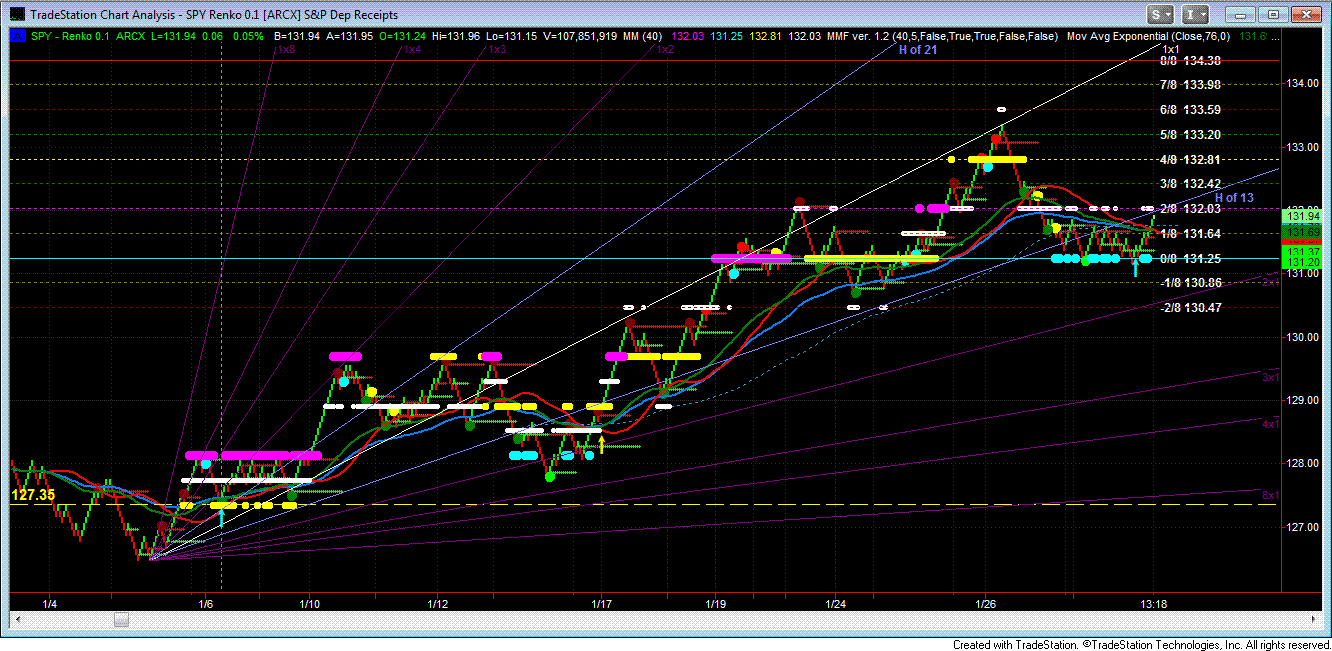Click the 13:18 time on time axis
Screen dimensions: 1332x651
pos(1154,604)
